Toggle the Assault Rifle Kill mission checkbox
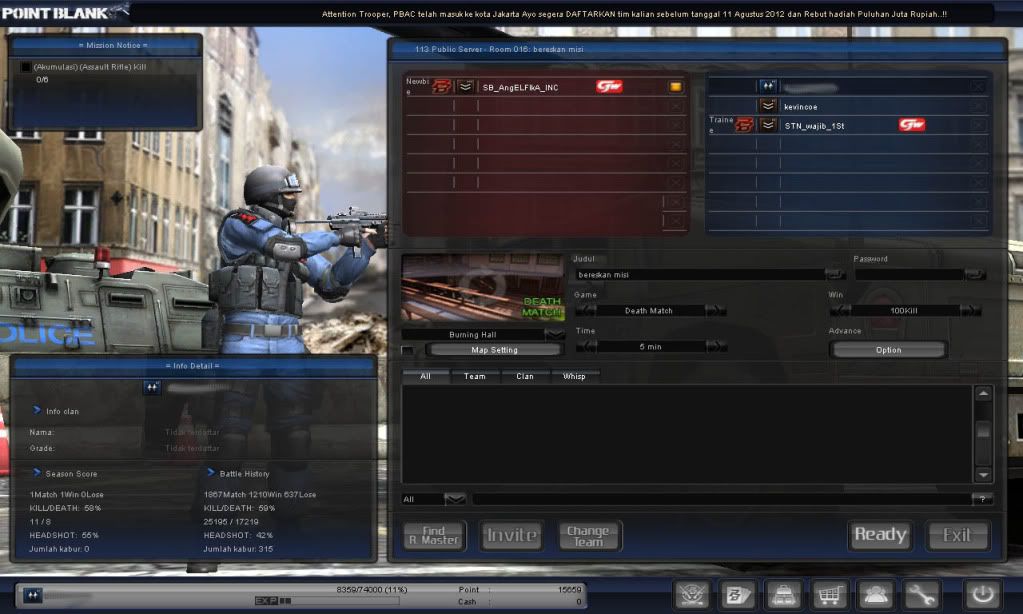Image resolution: width=1023 pixels, height=614 pixels. 25,67
